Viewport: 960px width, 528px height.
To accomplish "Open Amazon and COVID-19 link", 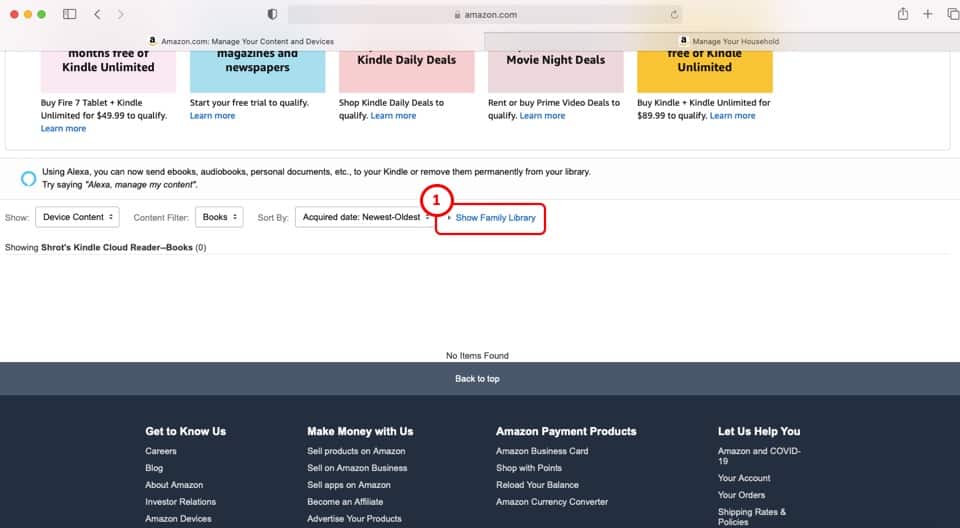I will click(x=759, y=456).
